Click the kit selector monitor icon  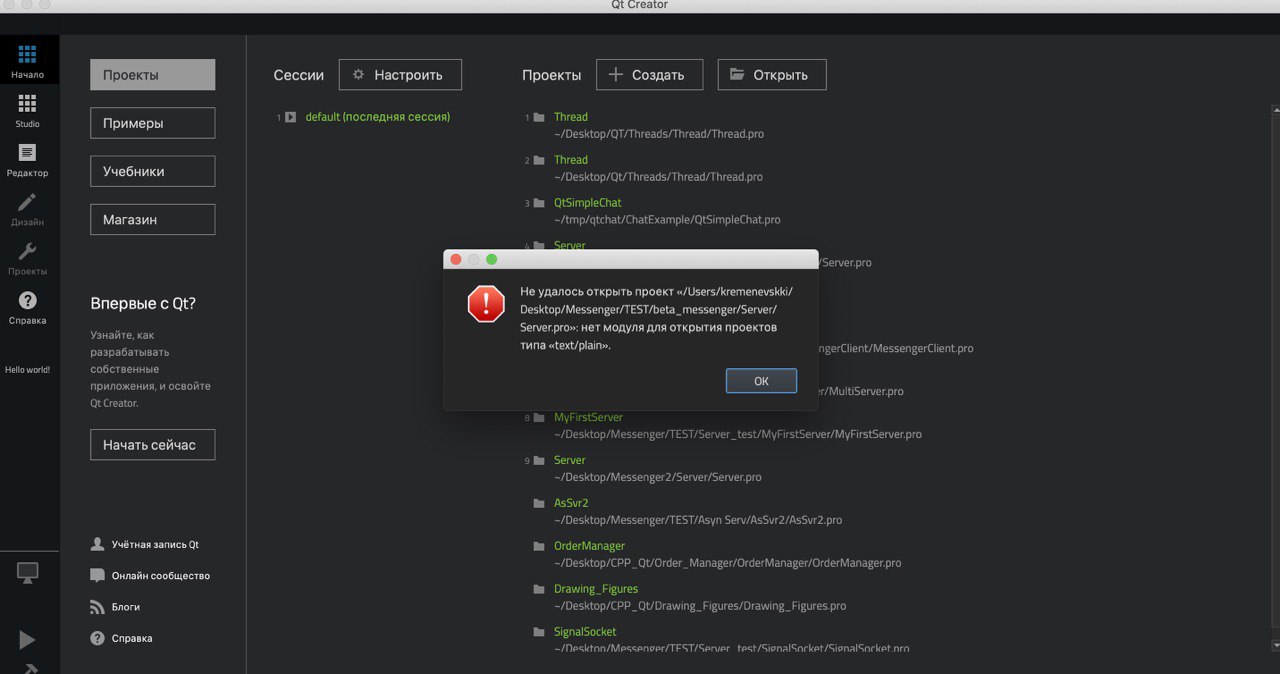(28, 573)
